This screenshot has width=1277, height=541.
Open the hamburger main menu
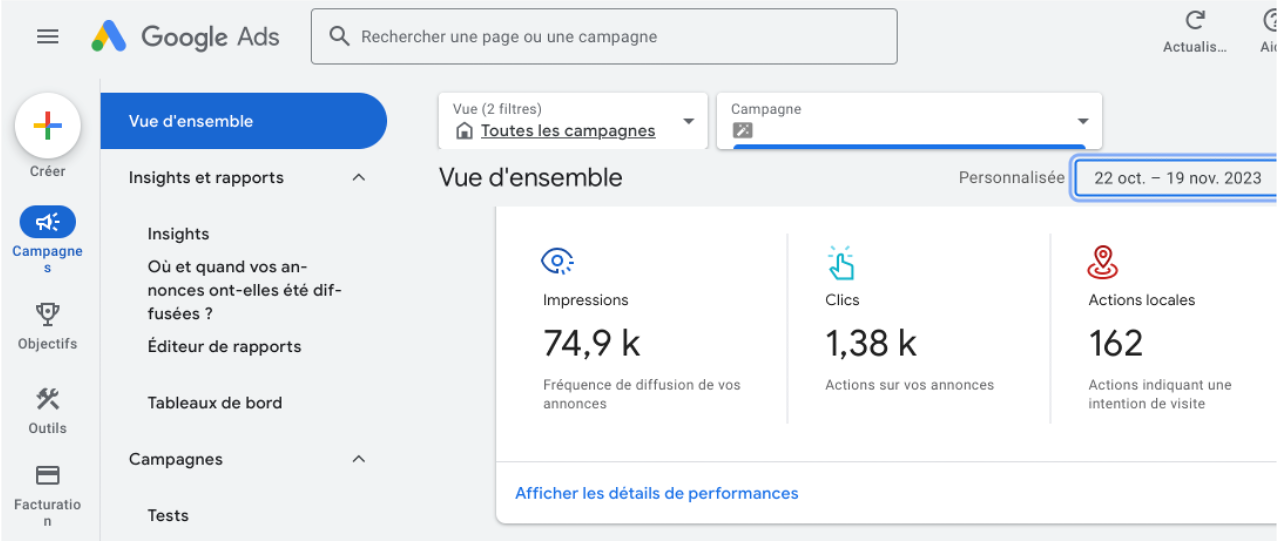point(47,37)
